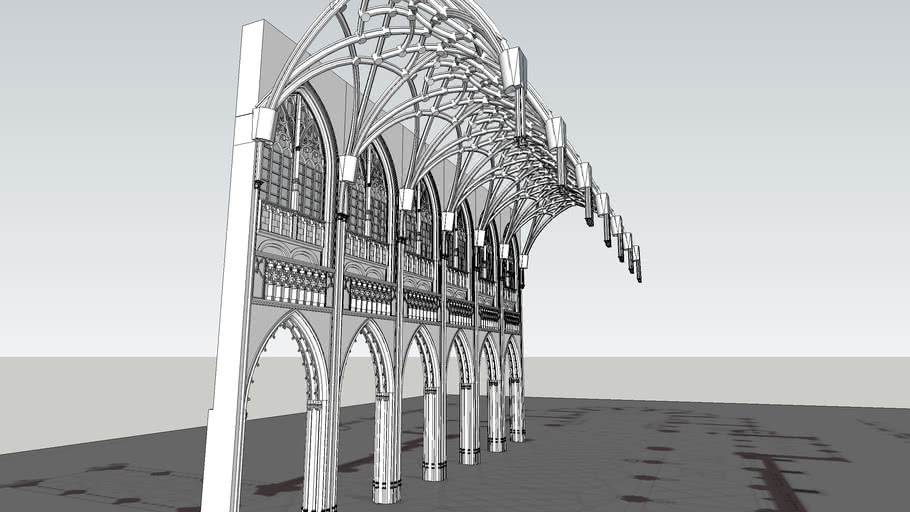Select the second upper tracery window
The image size is (910, 512).
[x=368, y=195]
